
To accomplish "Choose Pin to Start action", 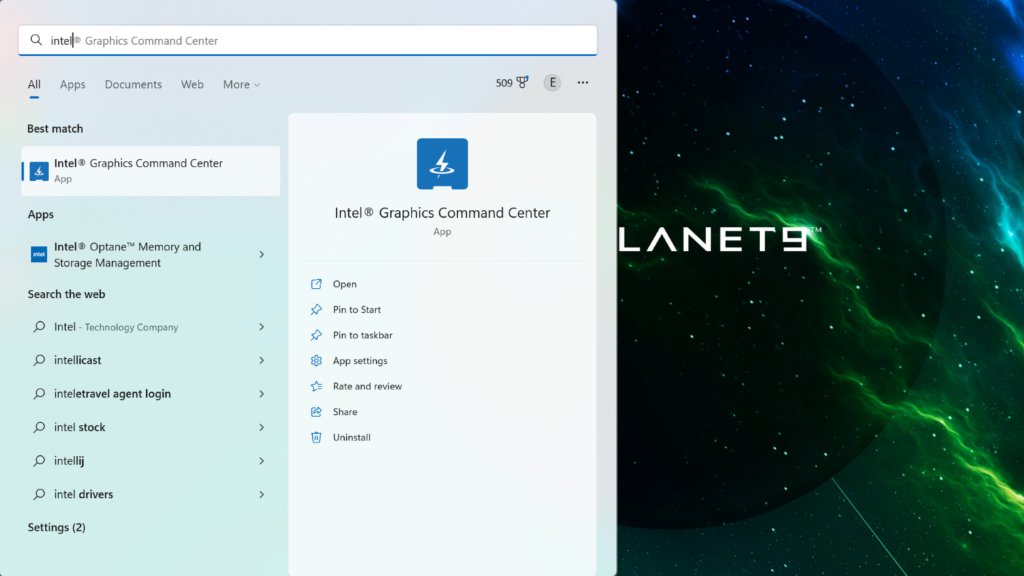I will pos(357,310).
